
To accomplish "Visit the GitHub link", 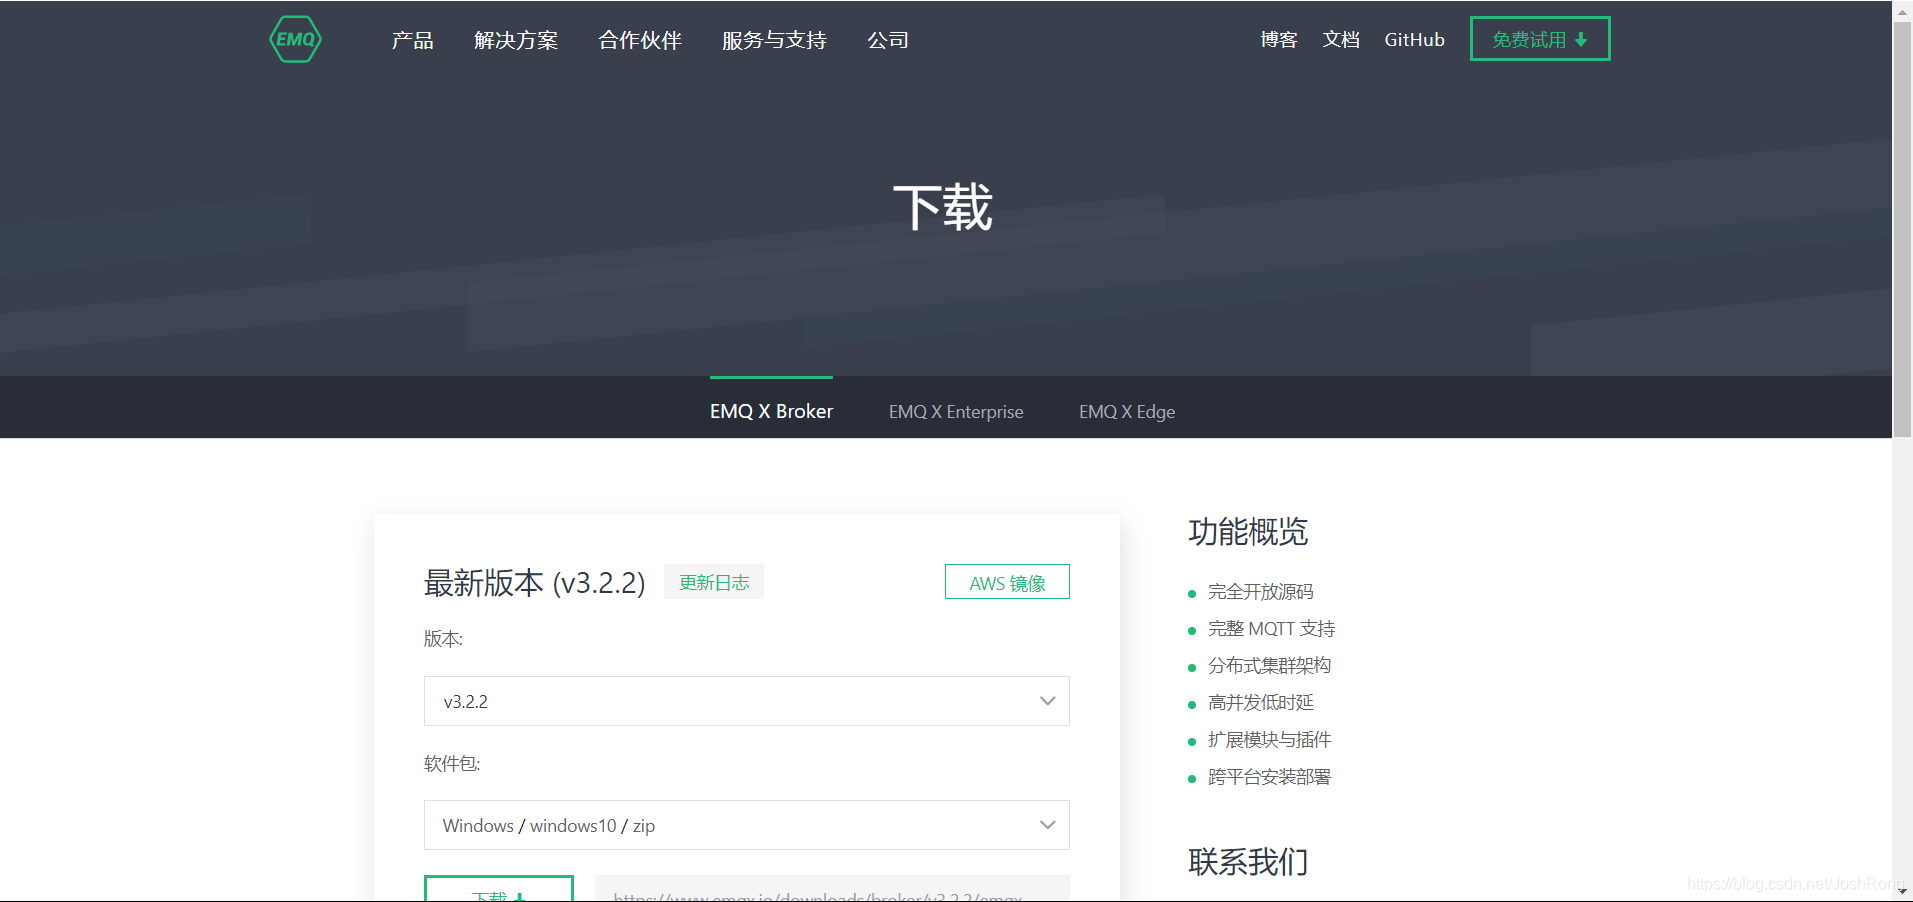I will click(x=1414, y=39).
